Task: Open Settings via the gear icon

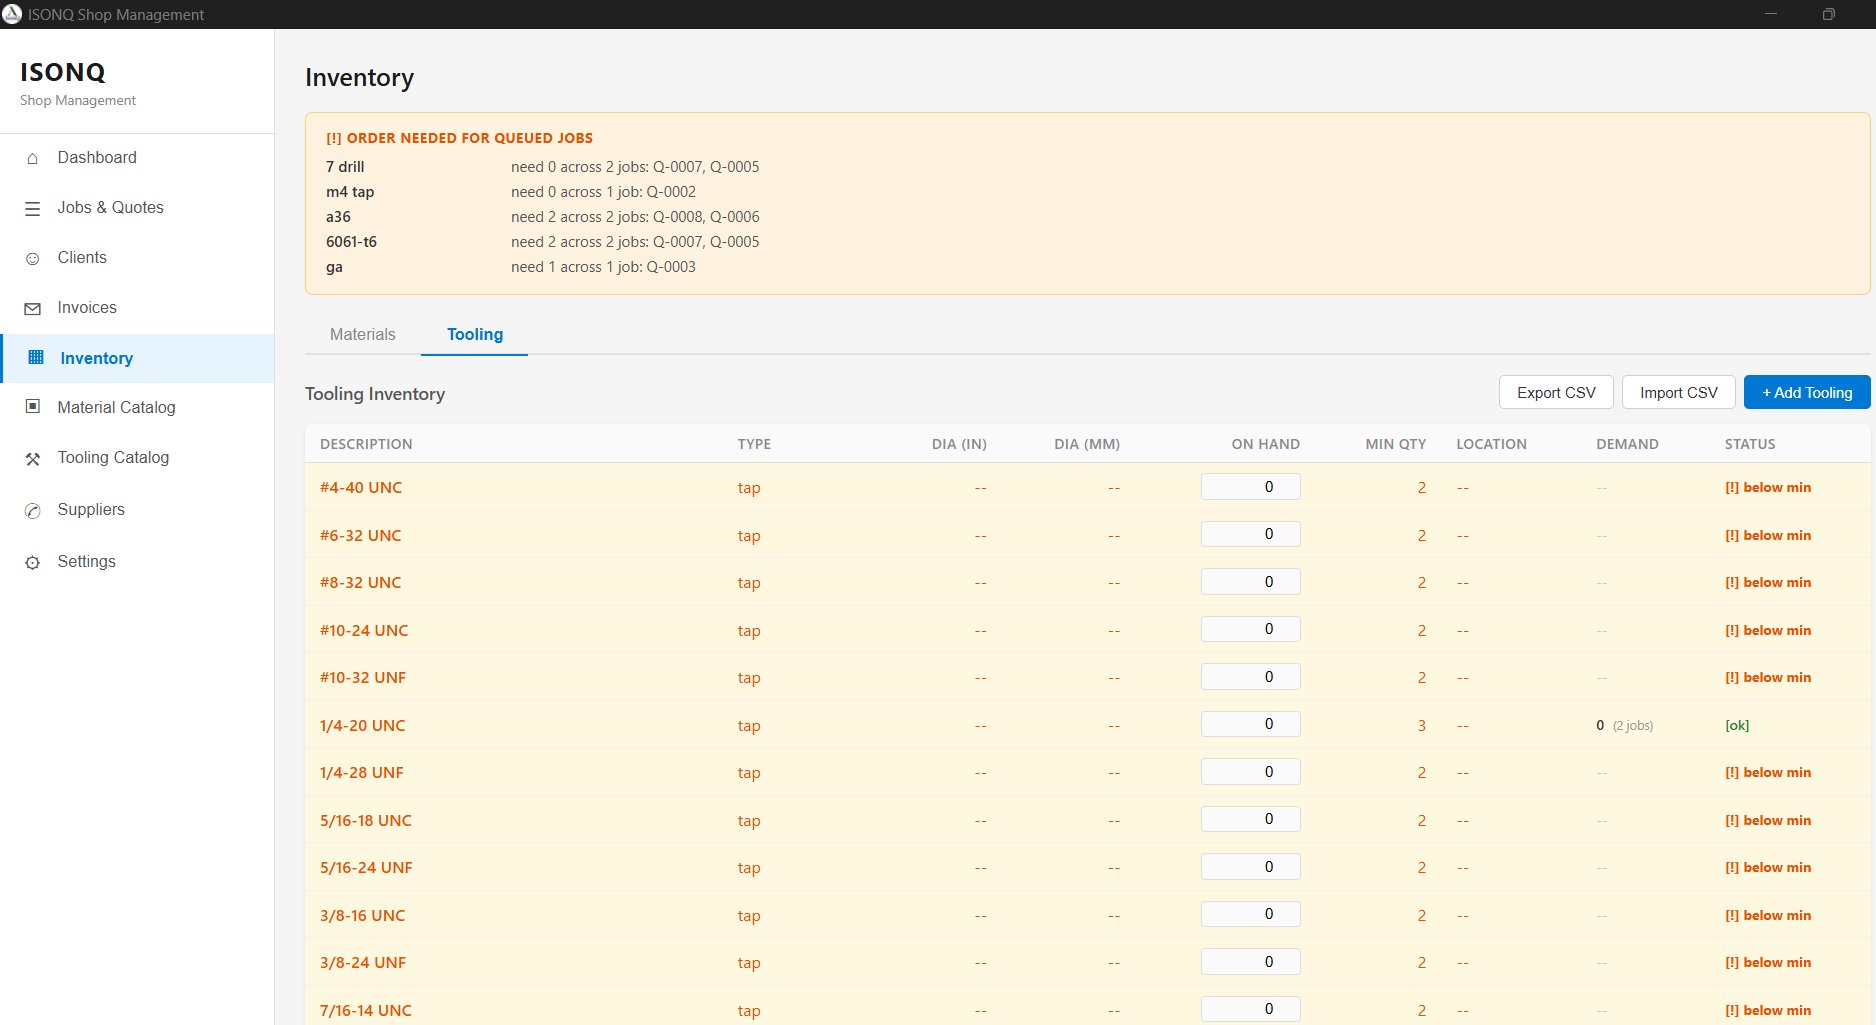Action: (31, 561)
